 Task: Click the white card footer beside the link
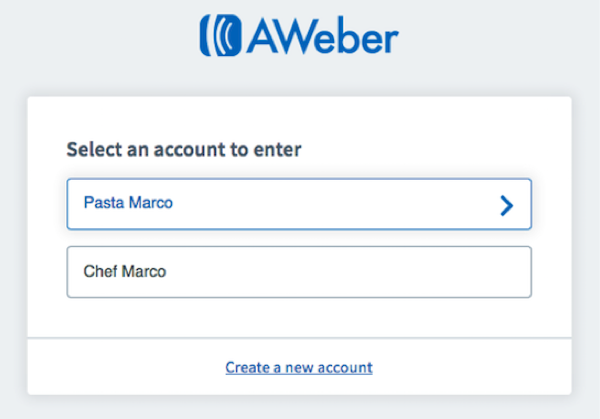pos(471,367)
